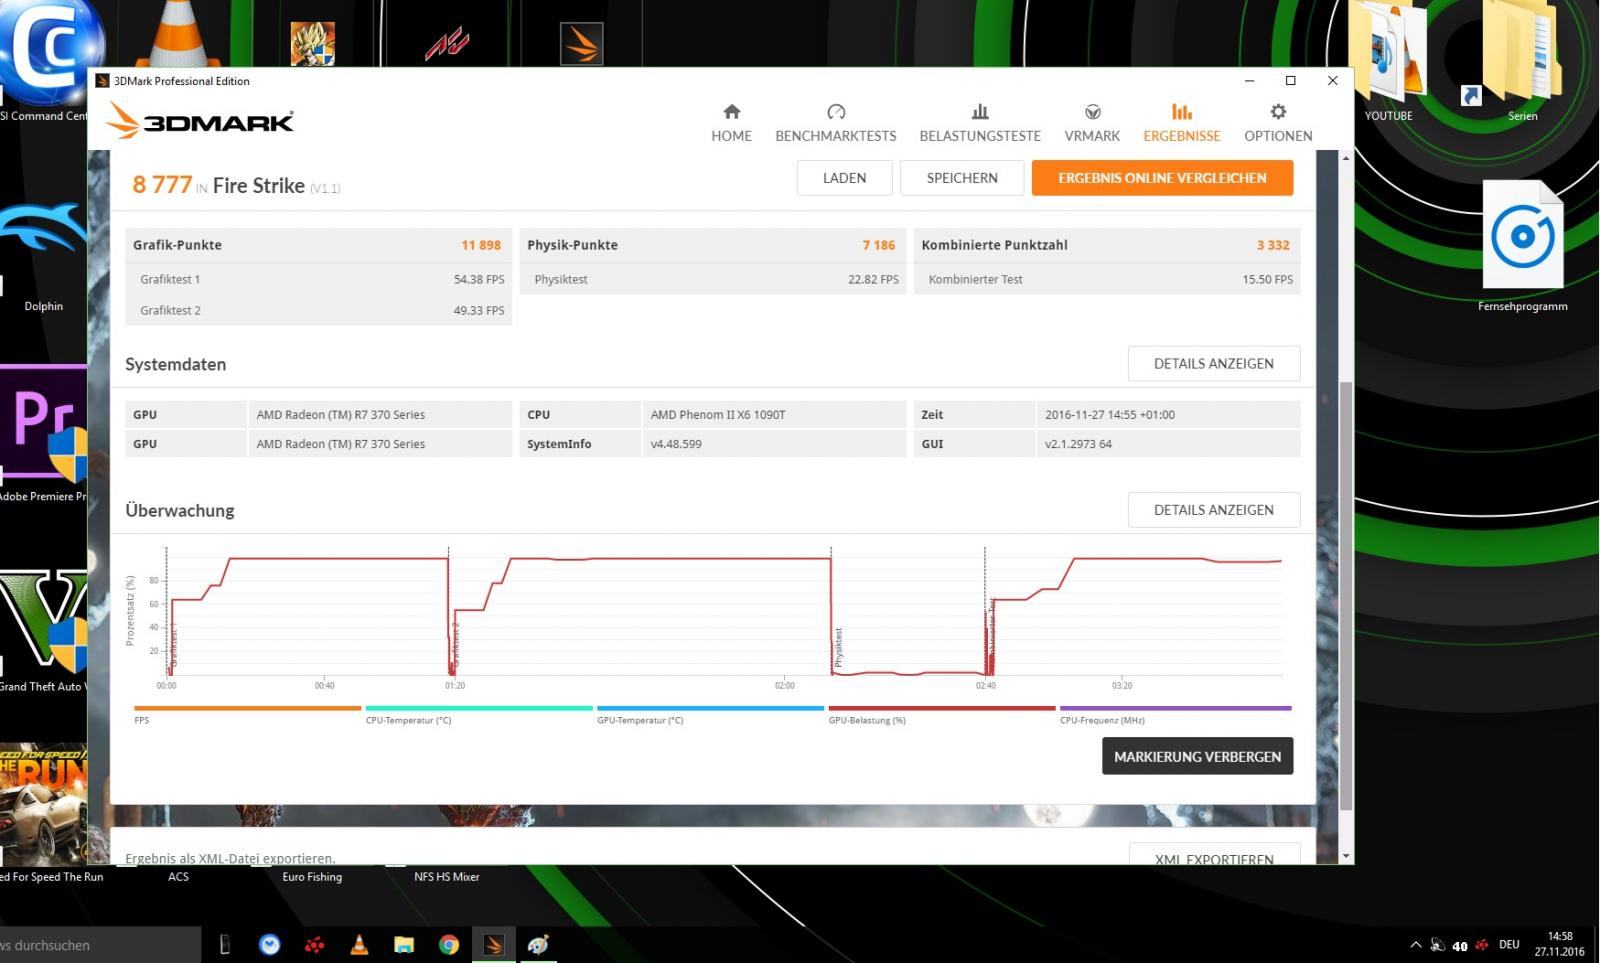Click the Physik-Punkte score 7 186
Viewport: 1600px width, 963px height.
(x=879, y=245)
